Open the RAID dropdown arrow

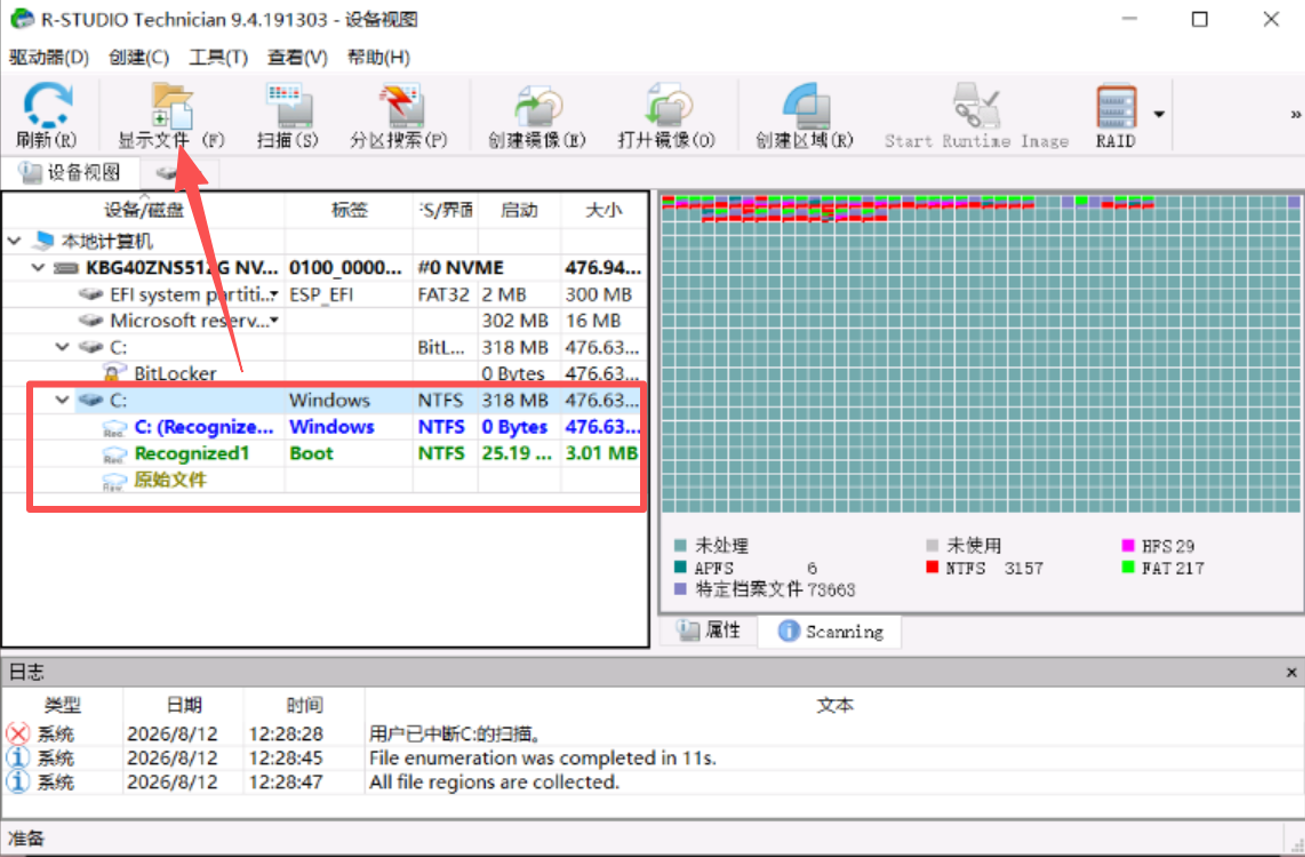click(1159, 114)
